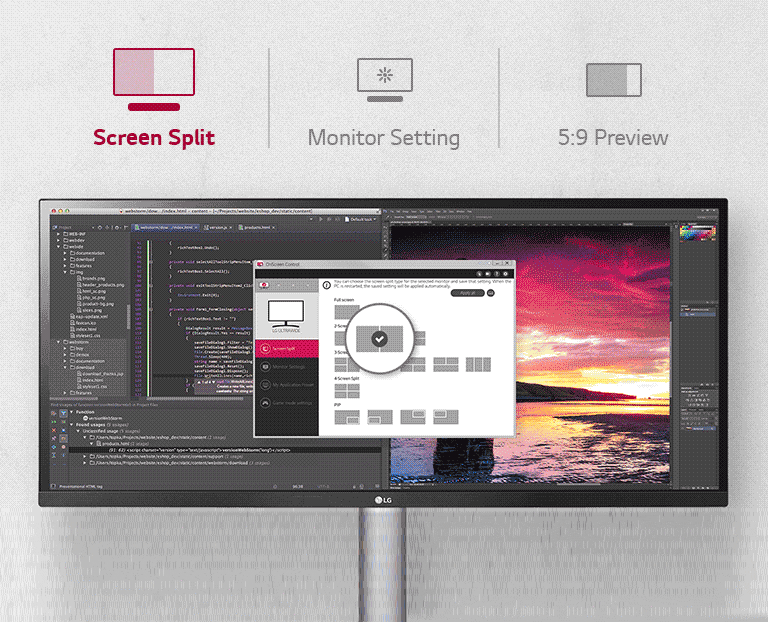Click the Apply button in OnScreen Control
Image resolution: width=768 pixels, height=622 pixels.
[467, 293]
